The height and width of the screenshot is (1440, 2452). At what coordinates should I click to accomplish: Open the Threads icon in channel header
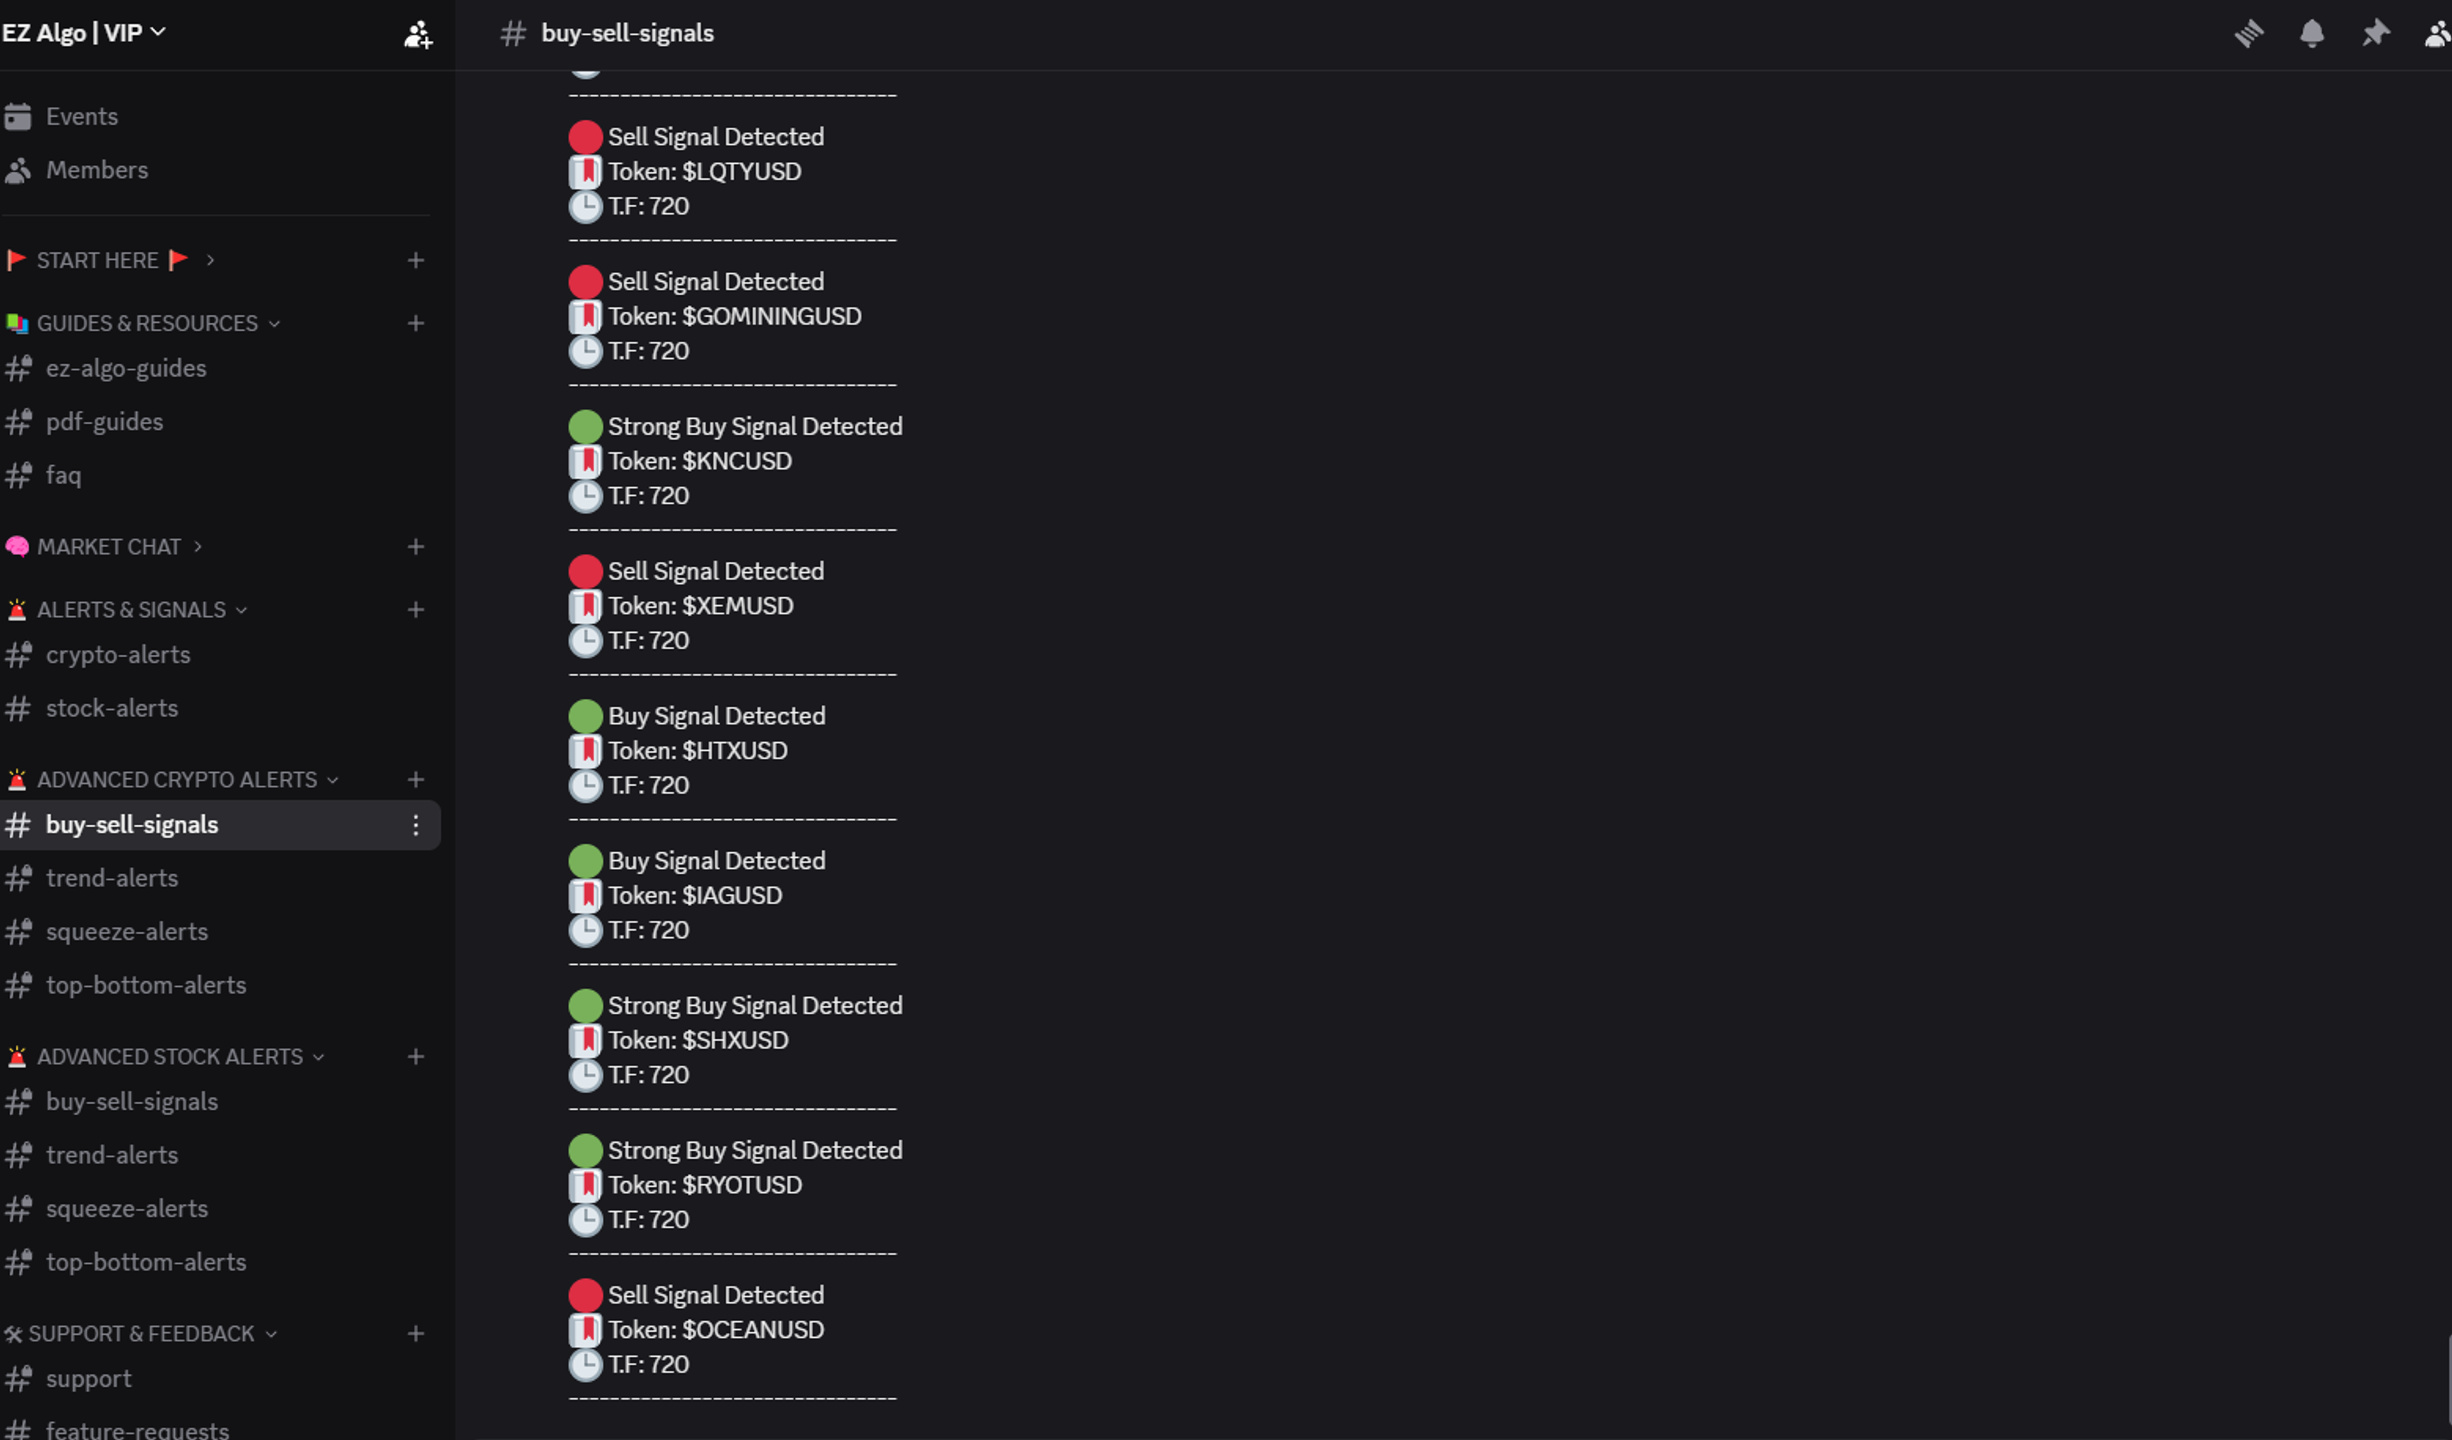tap(2249, 33)
